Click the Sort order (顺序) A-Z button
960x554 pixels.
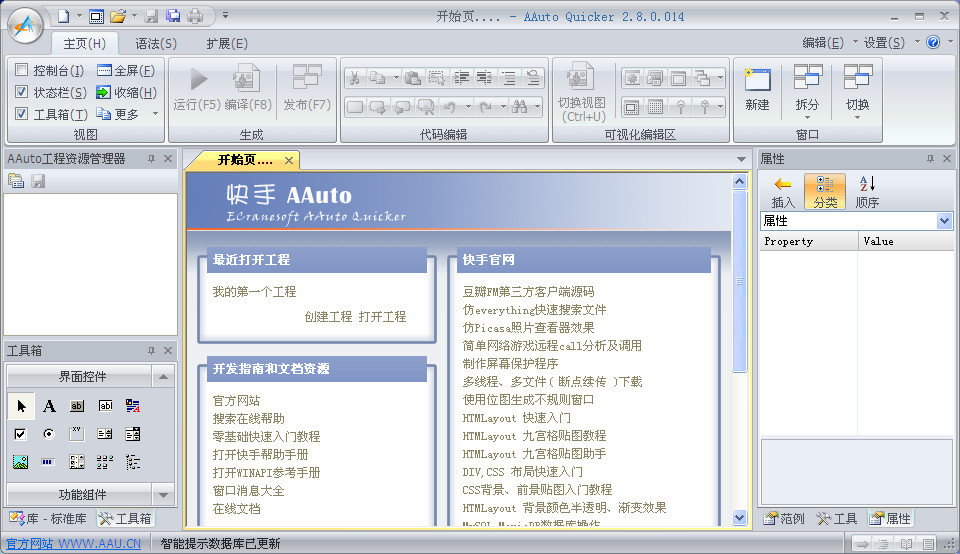point(867,192)
